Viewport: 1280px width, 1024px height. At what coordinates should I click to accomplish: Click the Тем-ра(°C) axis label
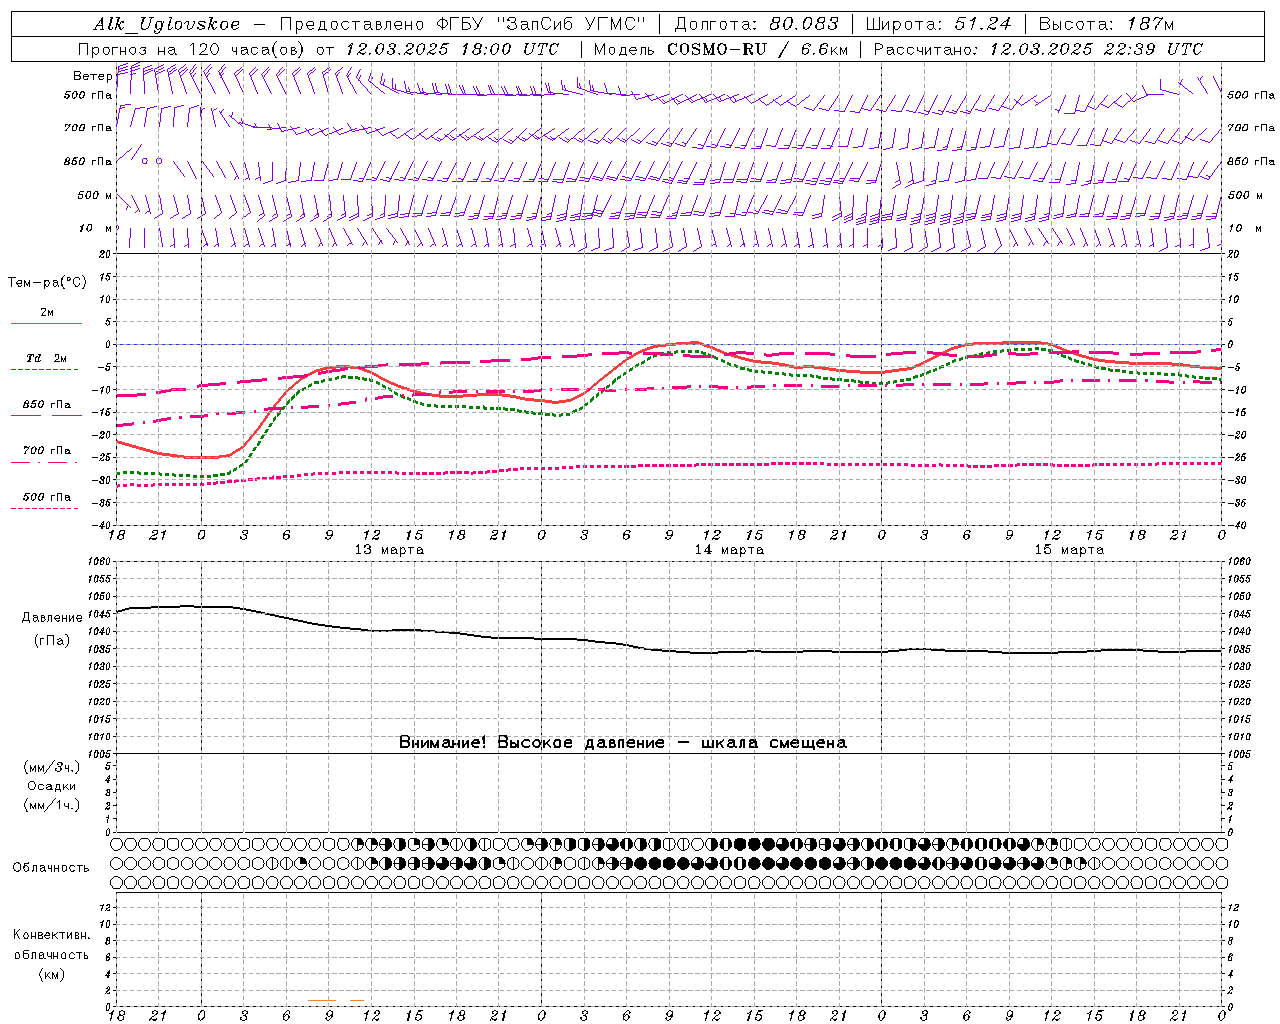click(x=47, y=282)
